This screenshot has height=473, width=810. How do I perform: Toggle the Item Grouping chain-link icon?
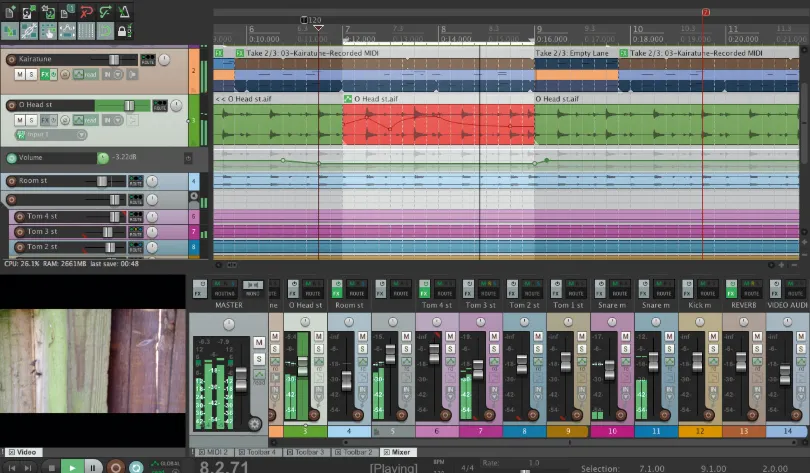29,31
